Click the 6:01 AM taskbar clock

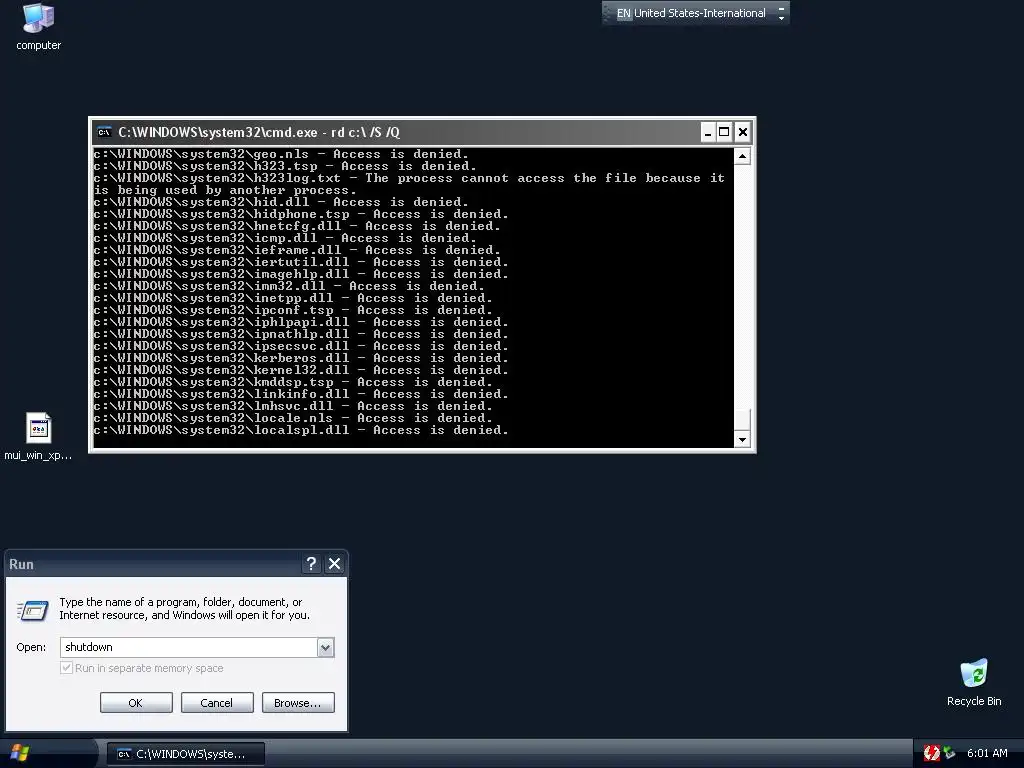click(987, 753)
